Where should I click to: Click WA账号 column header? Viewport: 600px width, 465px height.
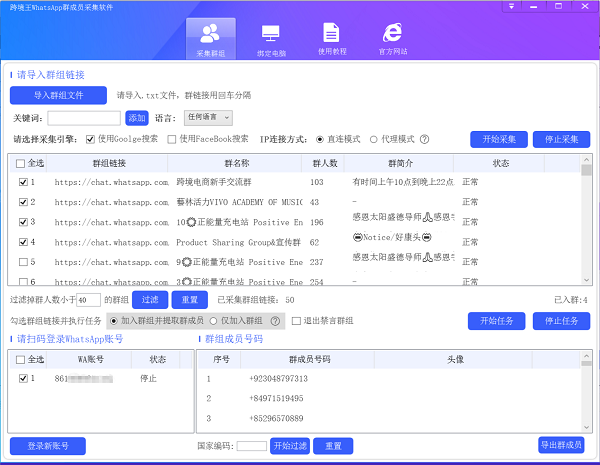pyautogui.click(x=90, y=359)
